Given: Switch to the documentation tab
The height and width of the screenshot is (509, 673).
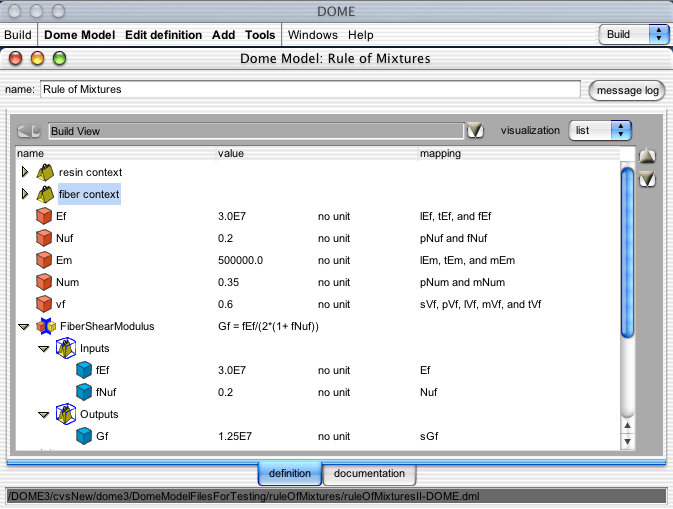Looking at the screenshot, I should pos(369,473).
